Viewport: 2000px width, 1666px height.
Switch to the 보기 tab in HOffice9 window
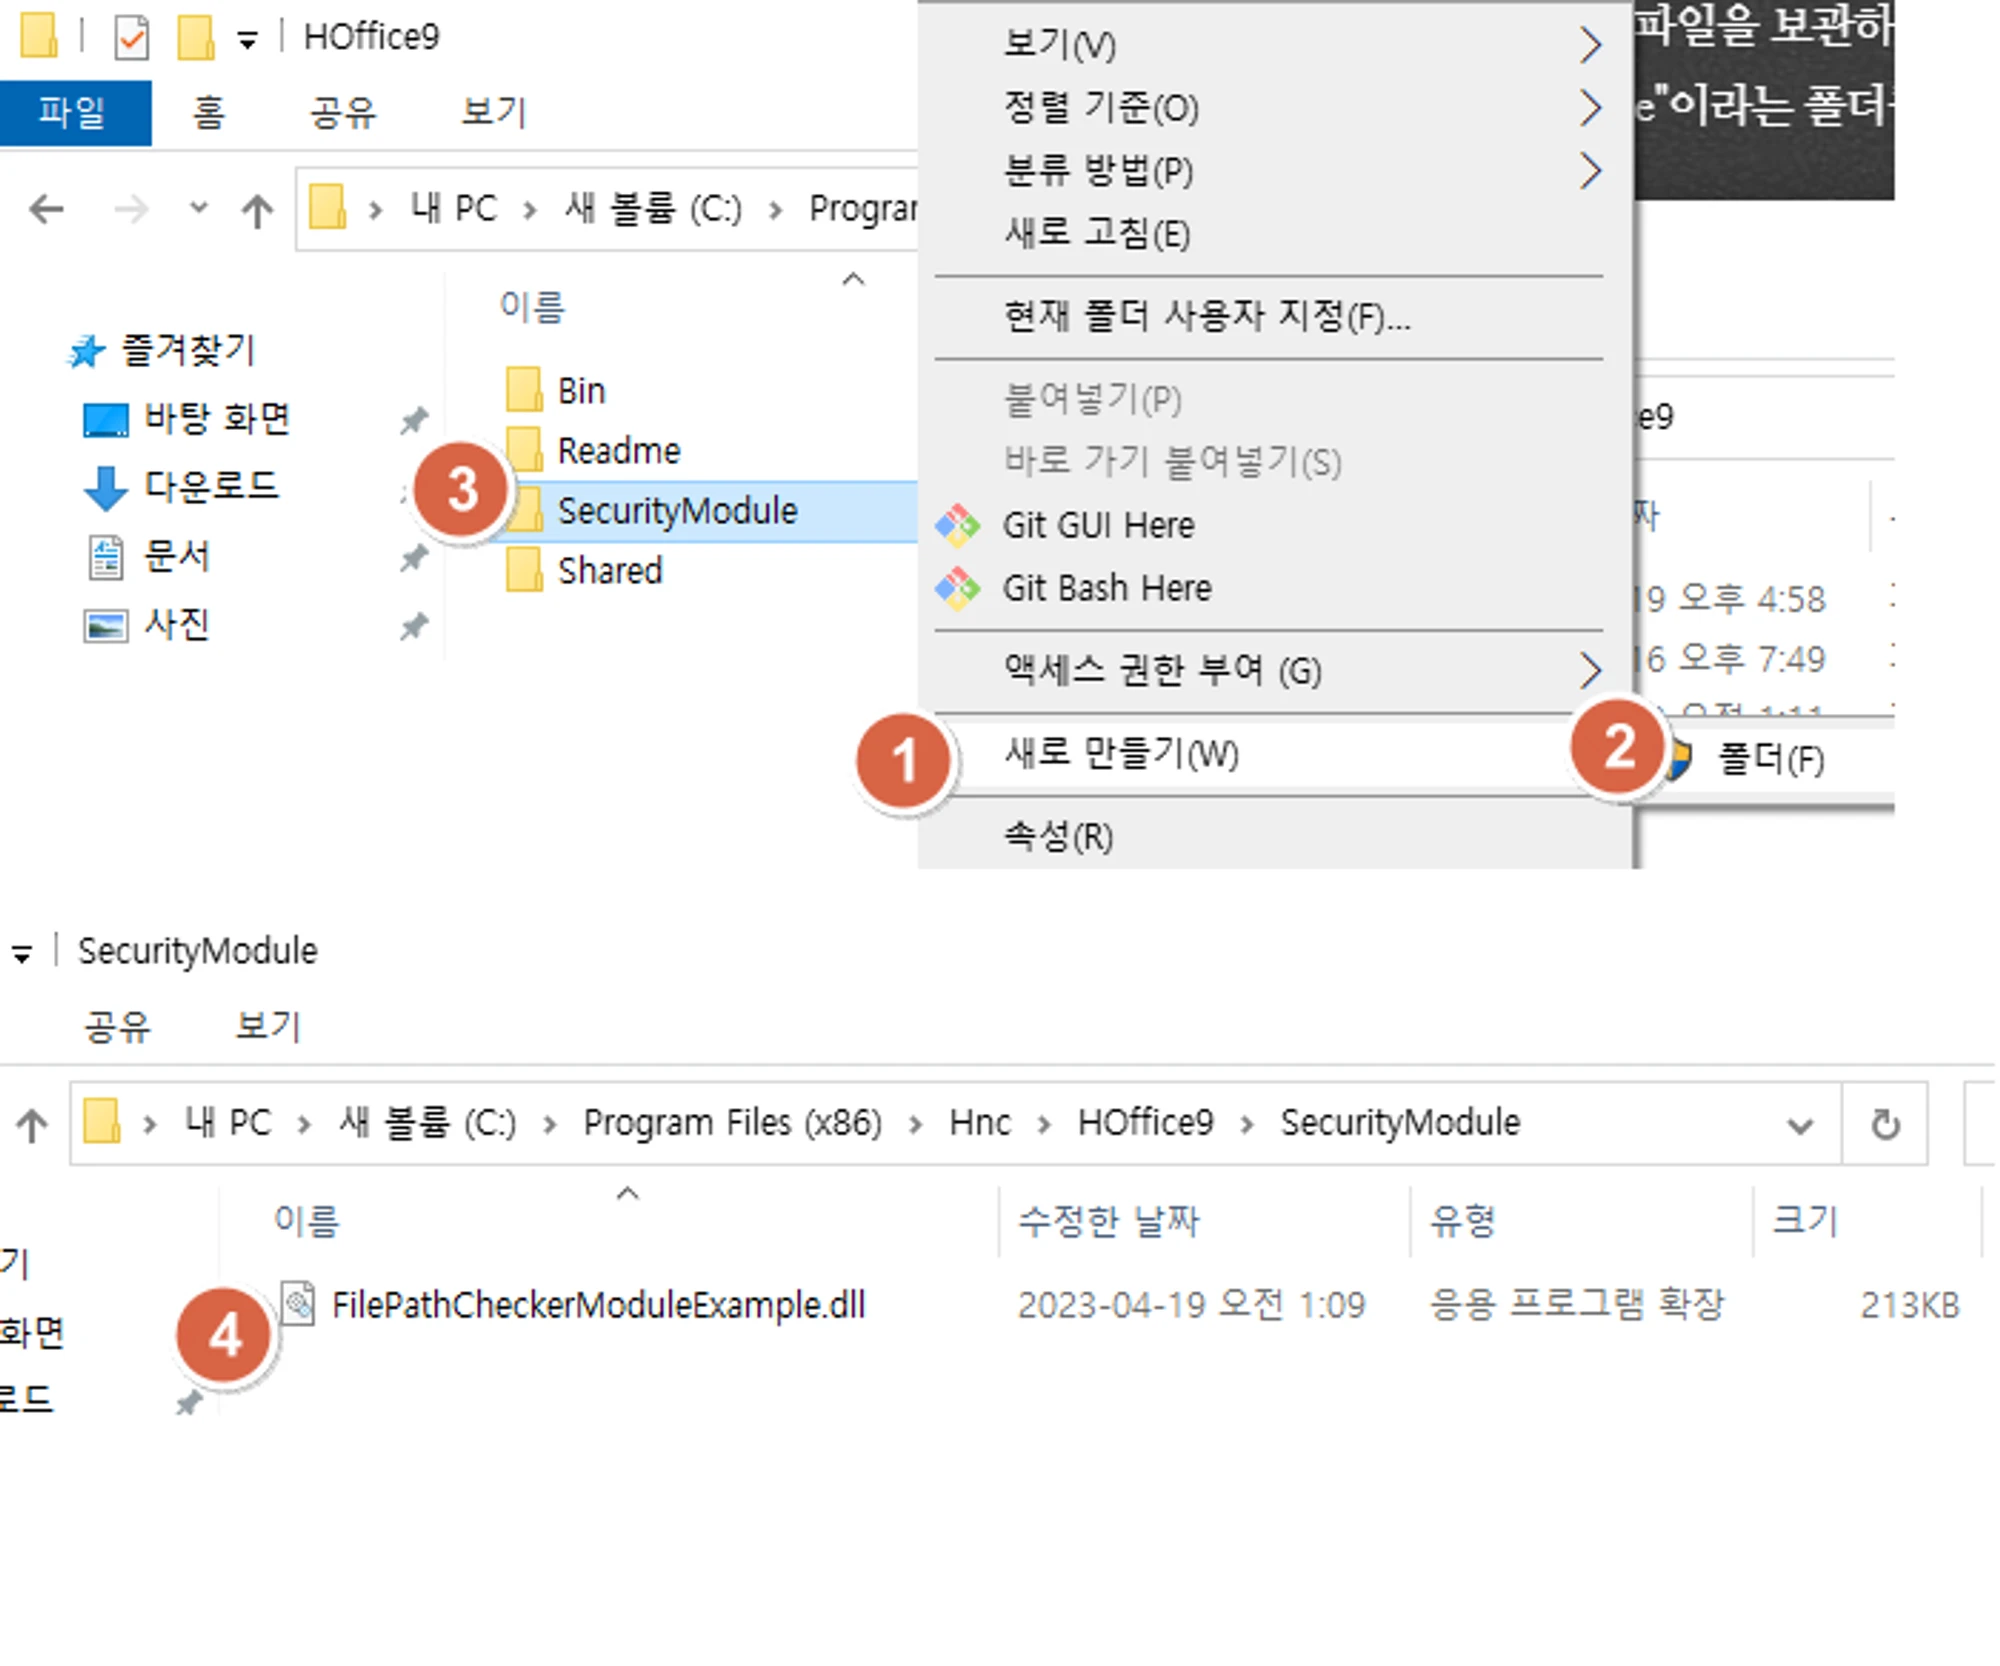pyautogui.click(x=493, y=112)
